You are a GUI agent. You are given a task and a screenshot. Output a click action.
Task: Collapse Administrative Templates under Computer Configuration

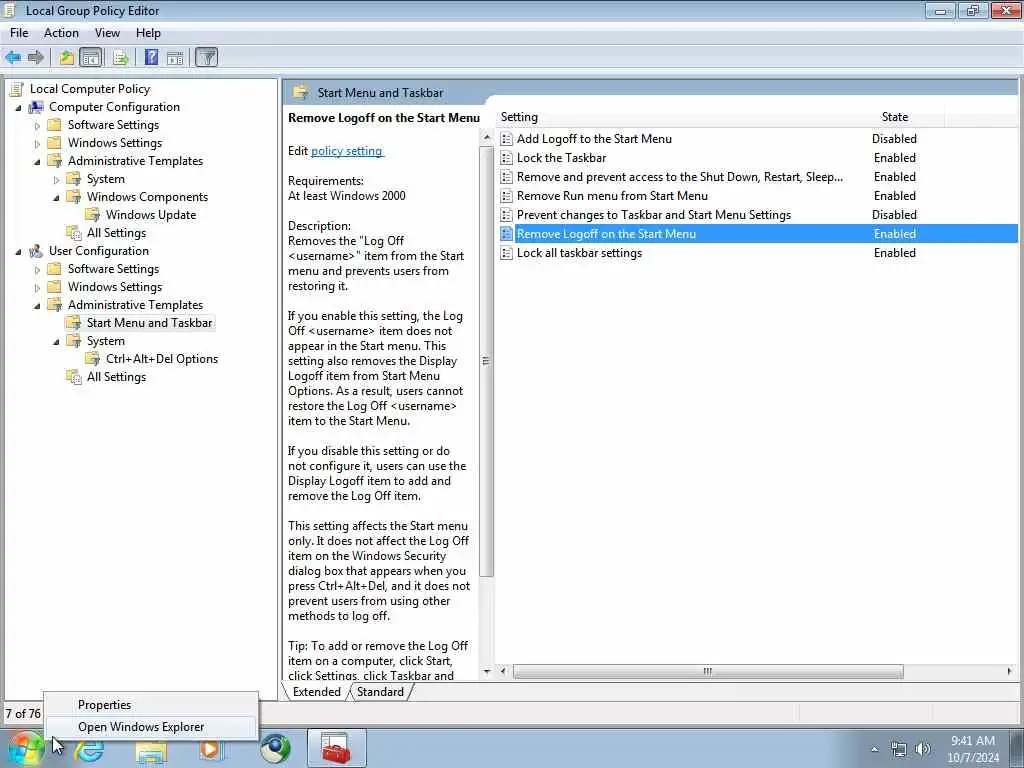click(x=37, y=161)
